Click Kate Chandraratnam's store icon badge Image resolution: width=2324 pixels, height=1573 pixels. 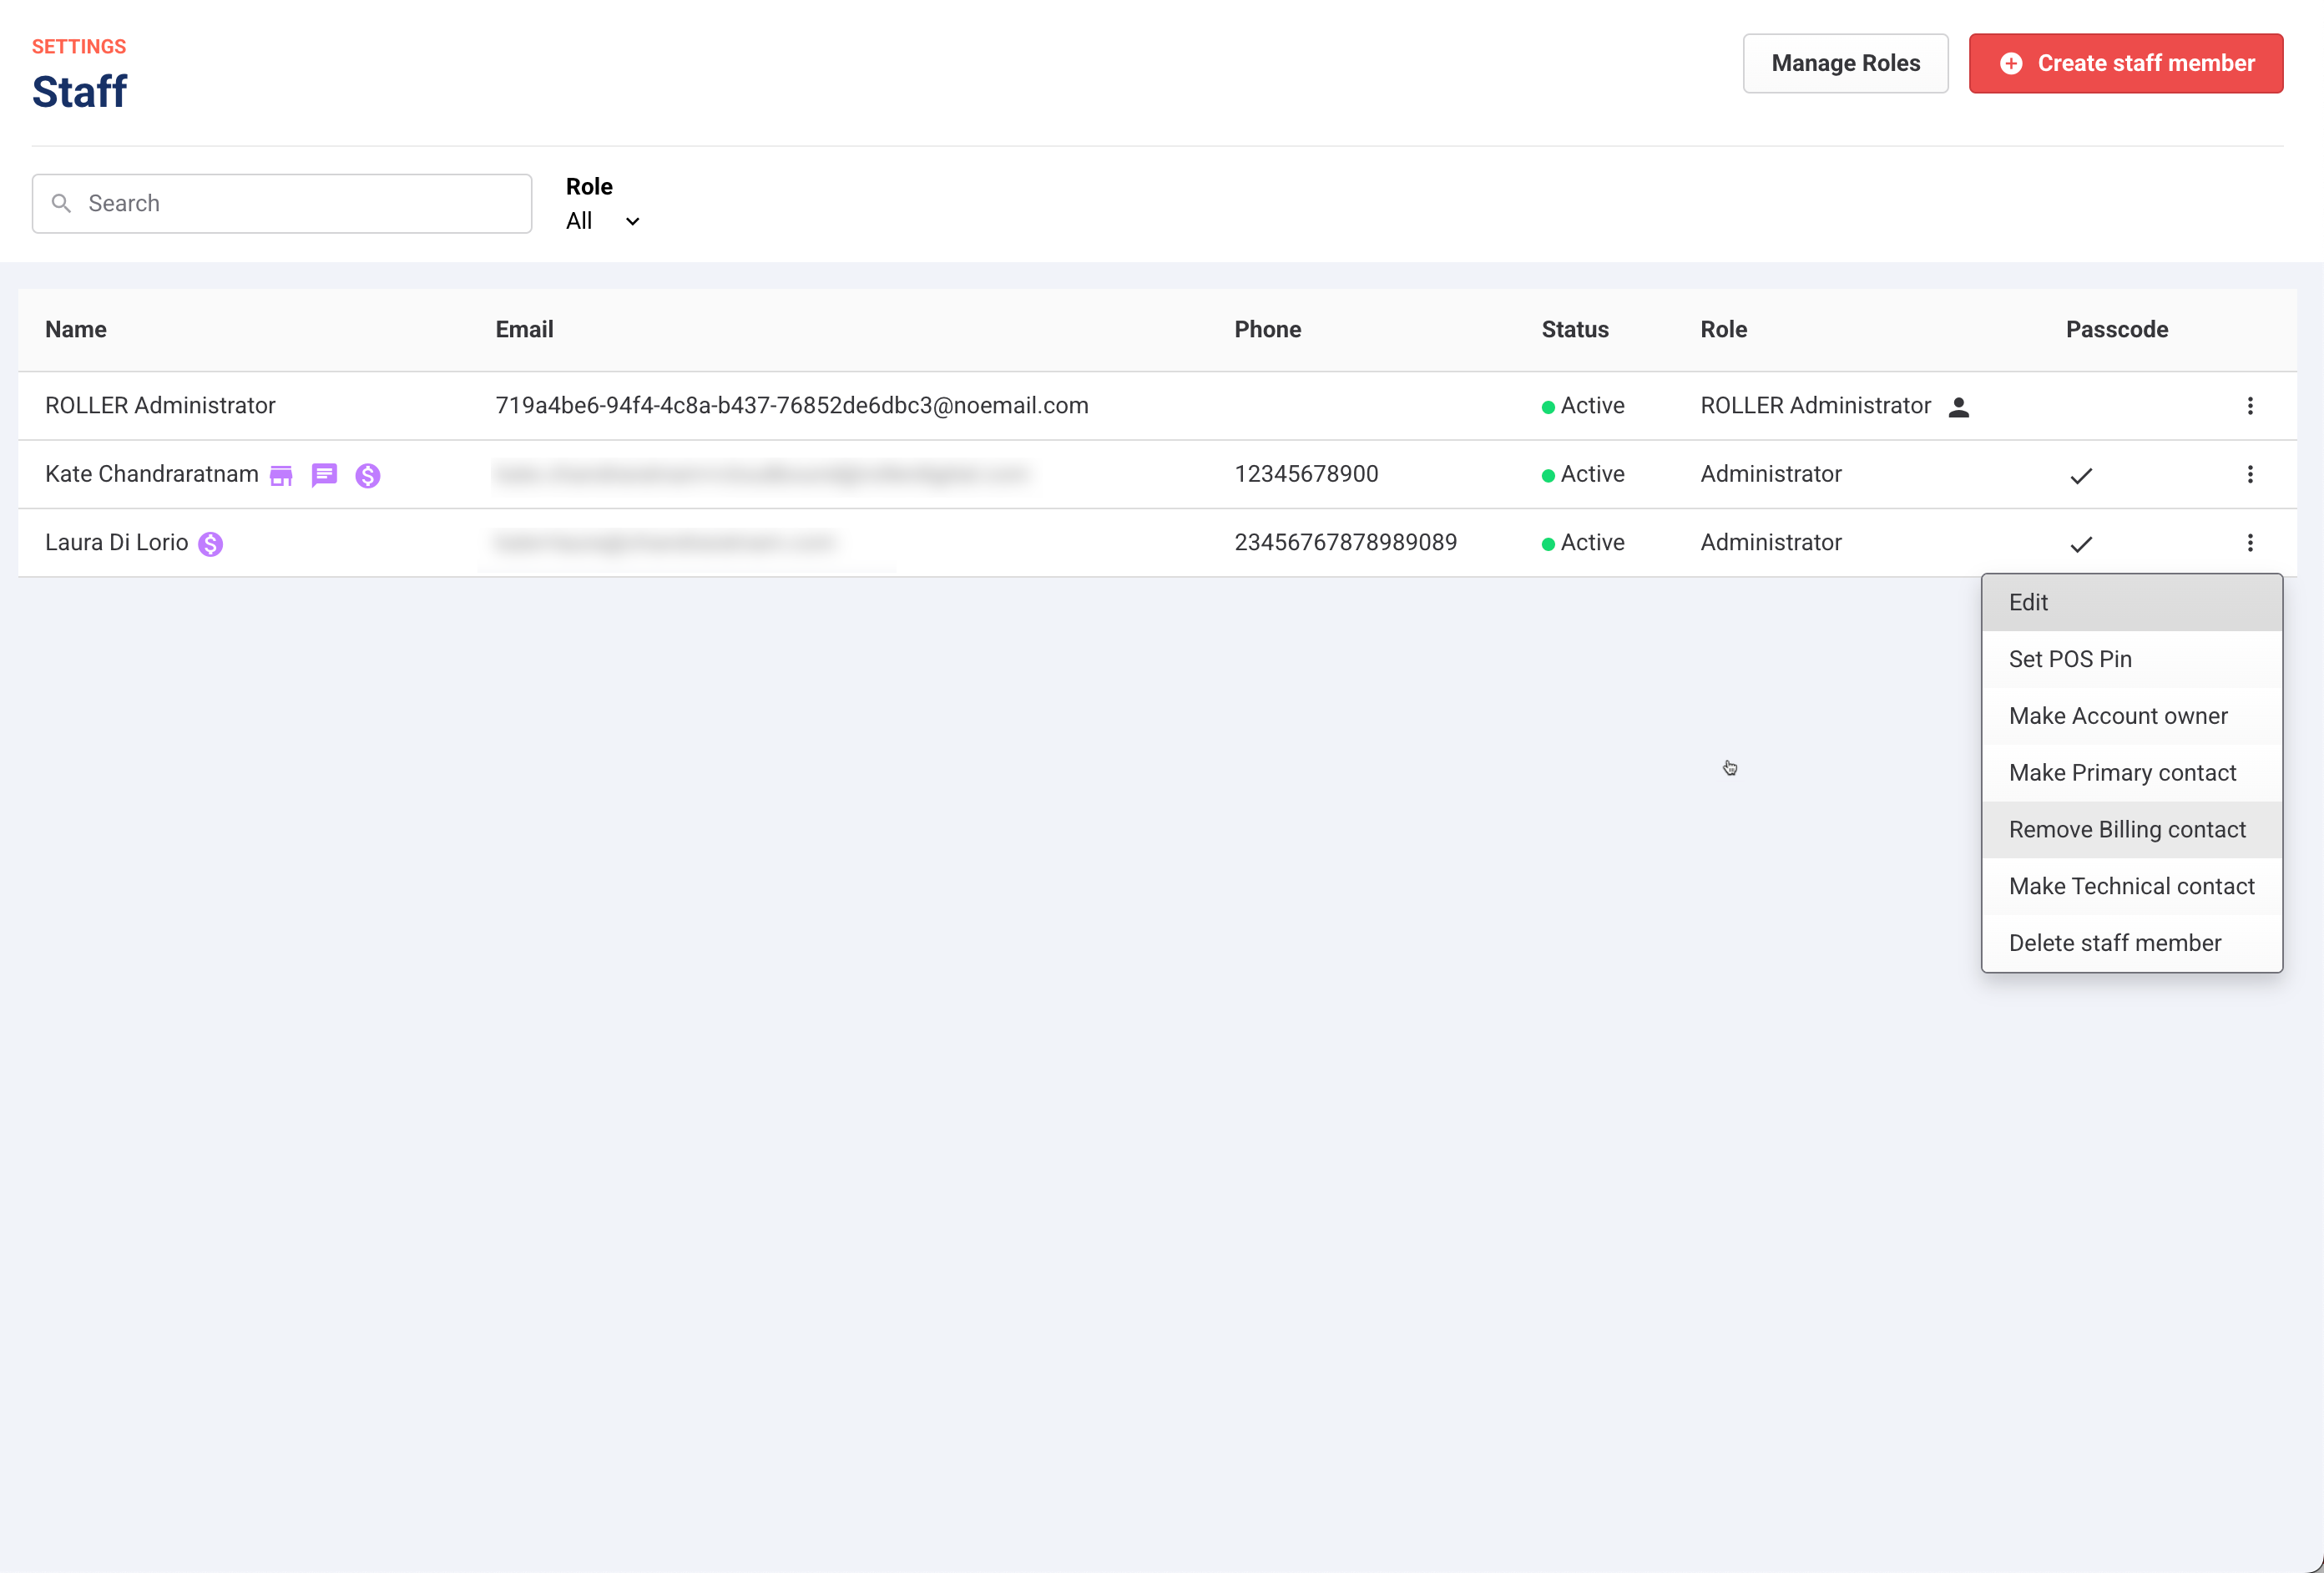(281, 475)
